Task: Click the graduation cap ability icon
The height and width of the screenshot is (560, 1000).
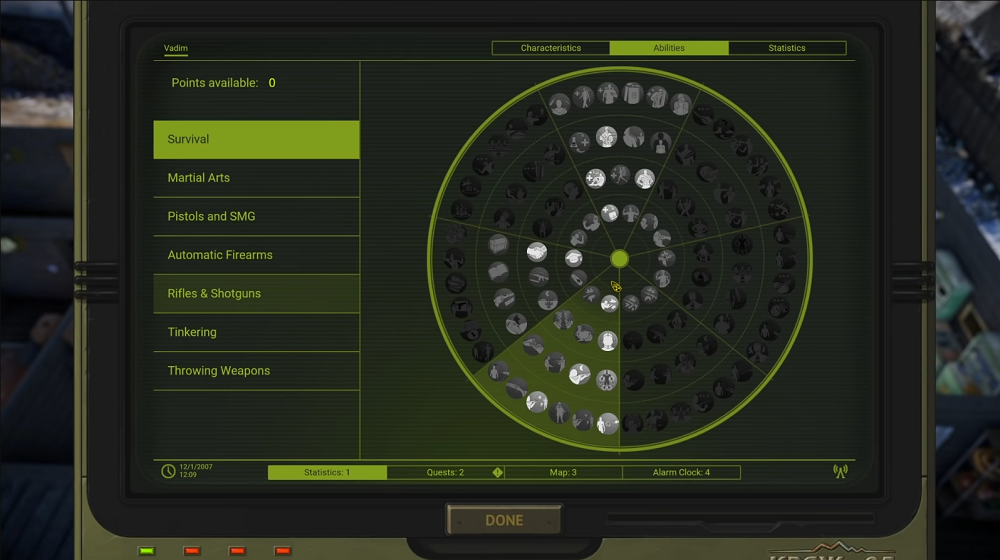Action: tap(574, 258)
